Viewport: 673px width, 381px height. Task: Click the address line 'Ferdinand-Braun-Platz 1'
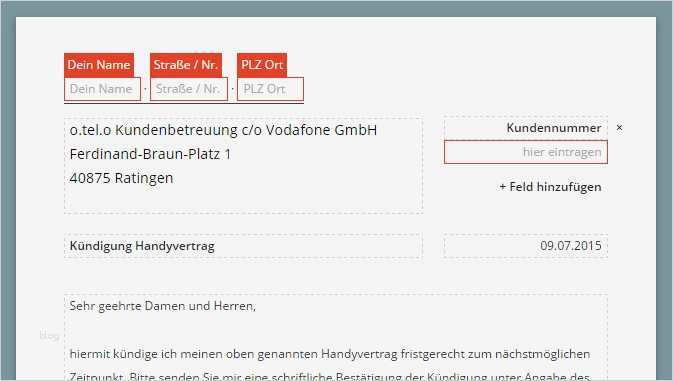(x=150, y=154)
